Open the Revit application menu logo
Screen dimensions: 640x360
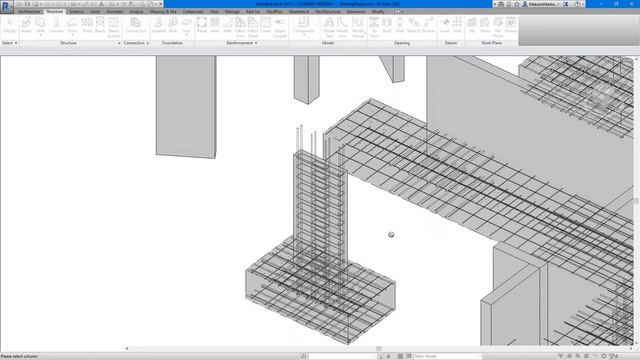(7, 6)
